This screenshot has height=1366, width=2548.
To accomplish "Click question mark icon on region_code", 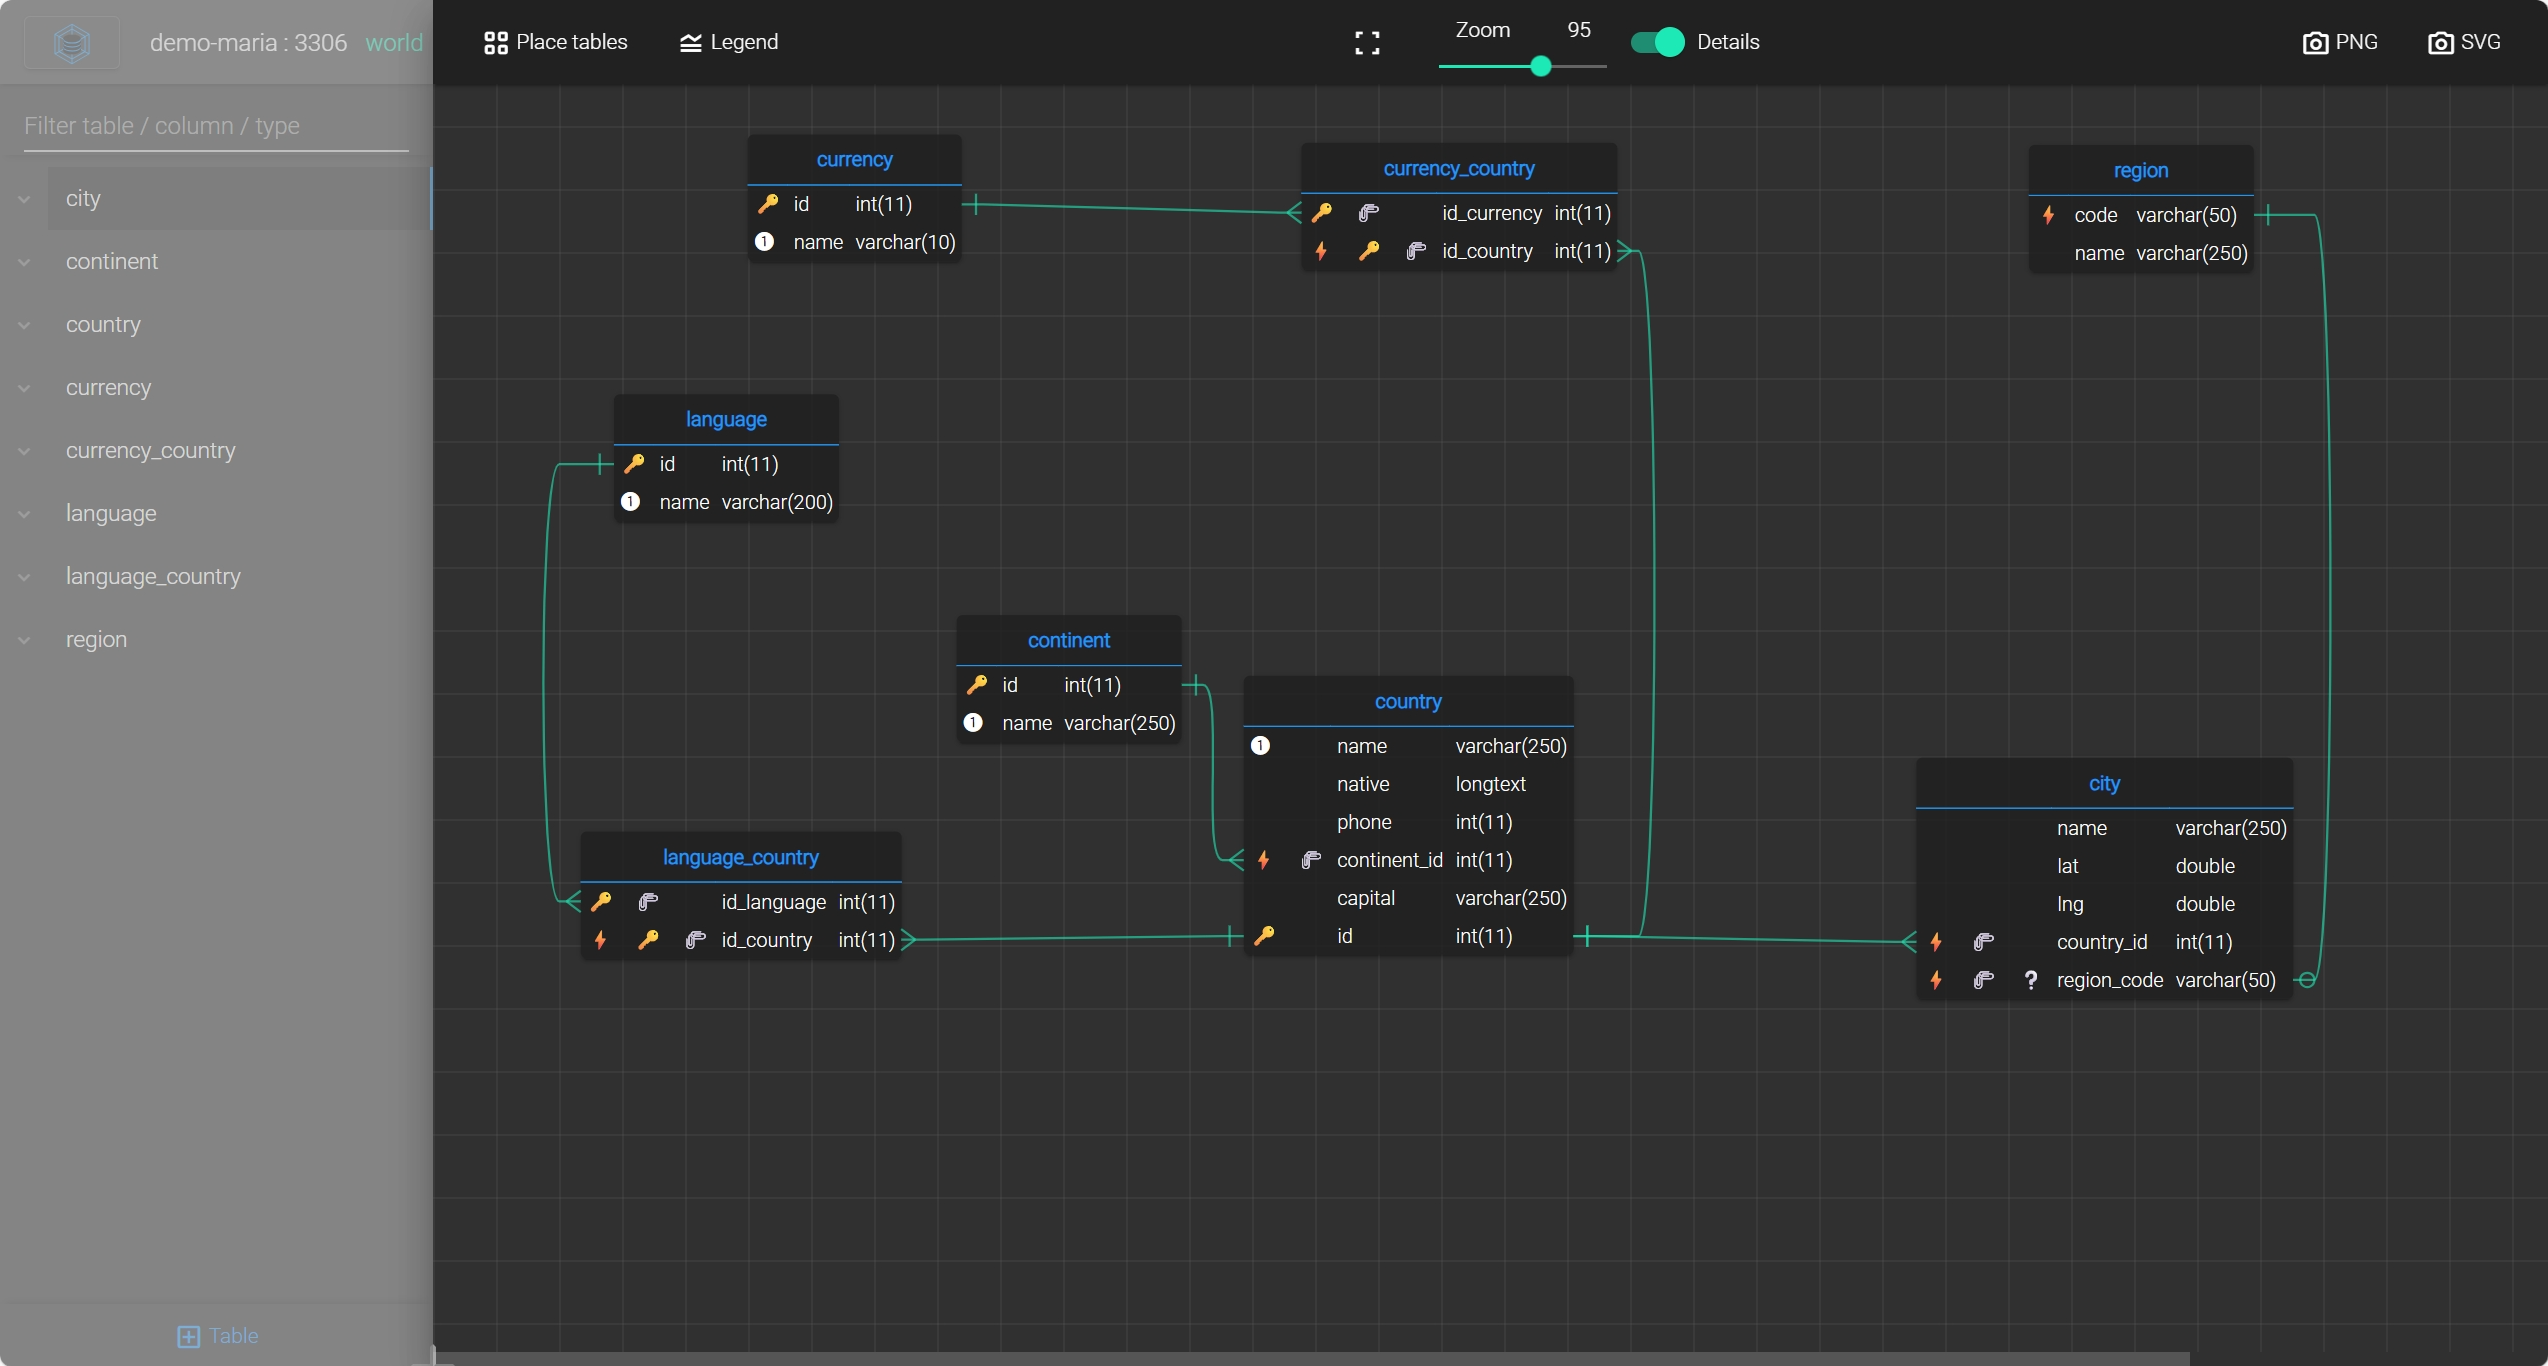I will (2030, 980).
